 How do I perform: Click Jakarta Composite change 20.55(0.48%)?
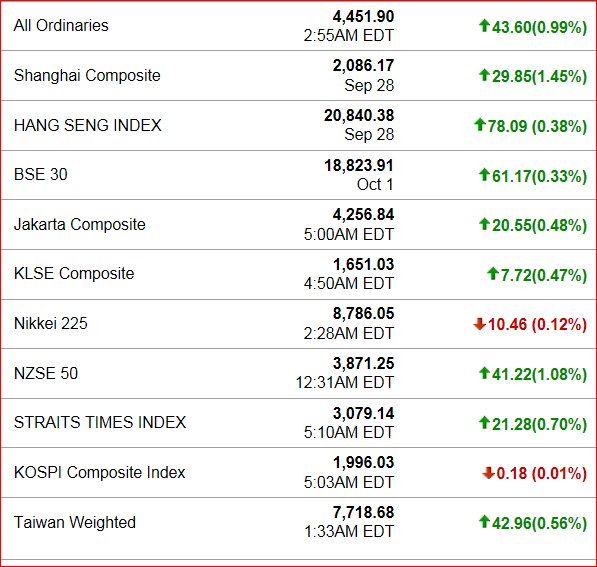pos(540,225)
